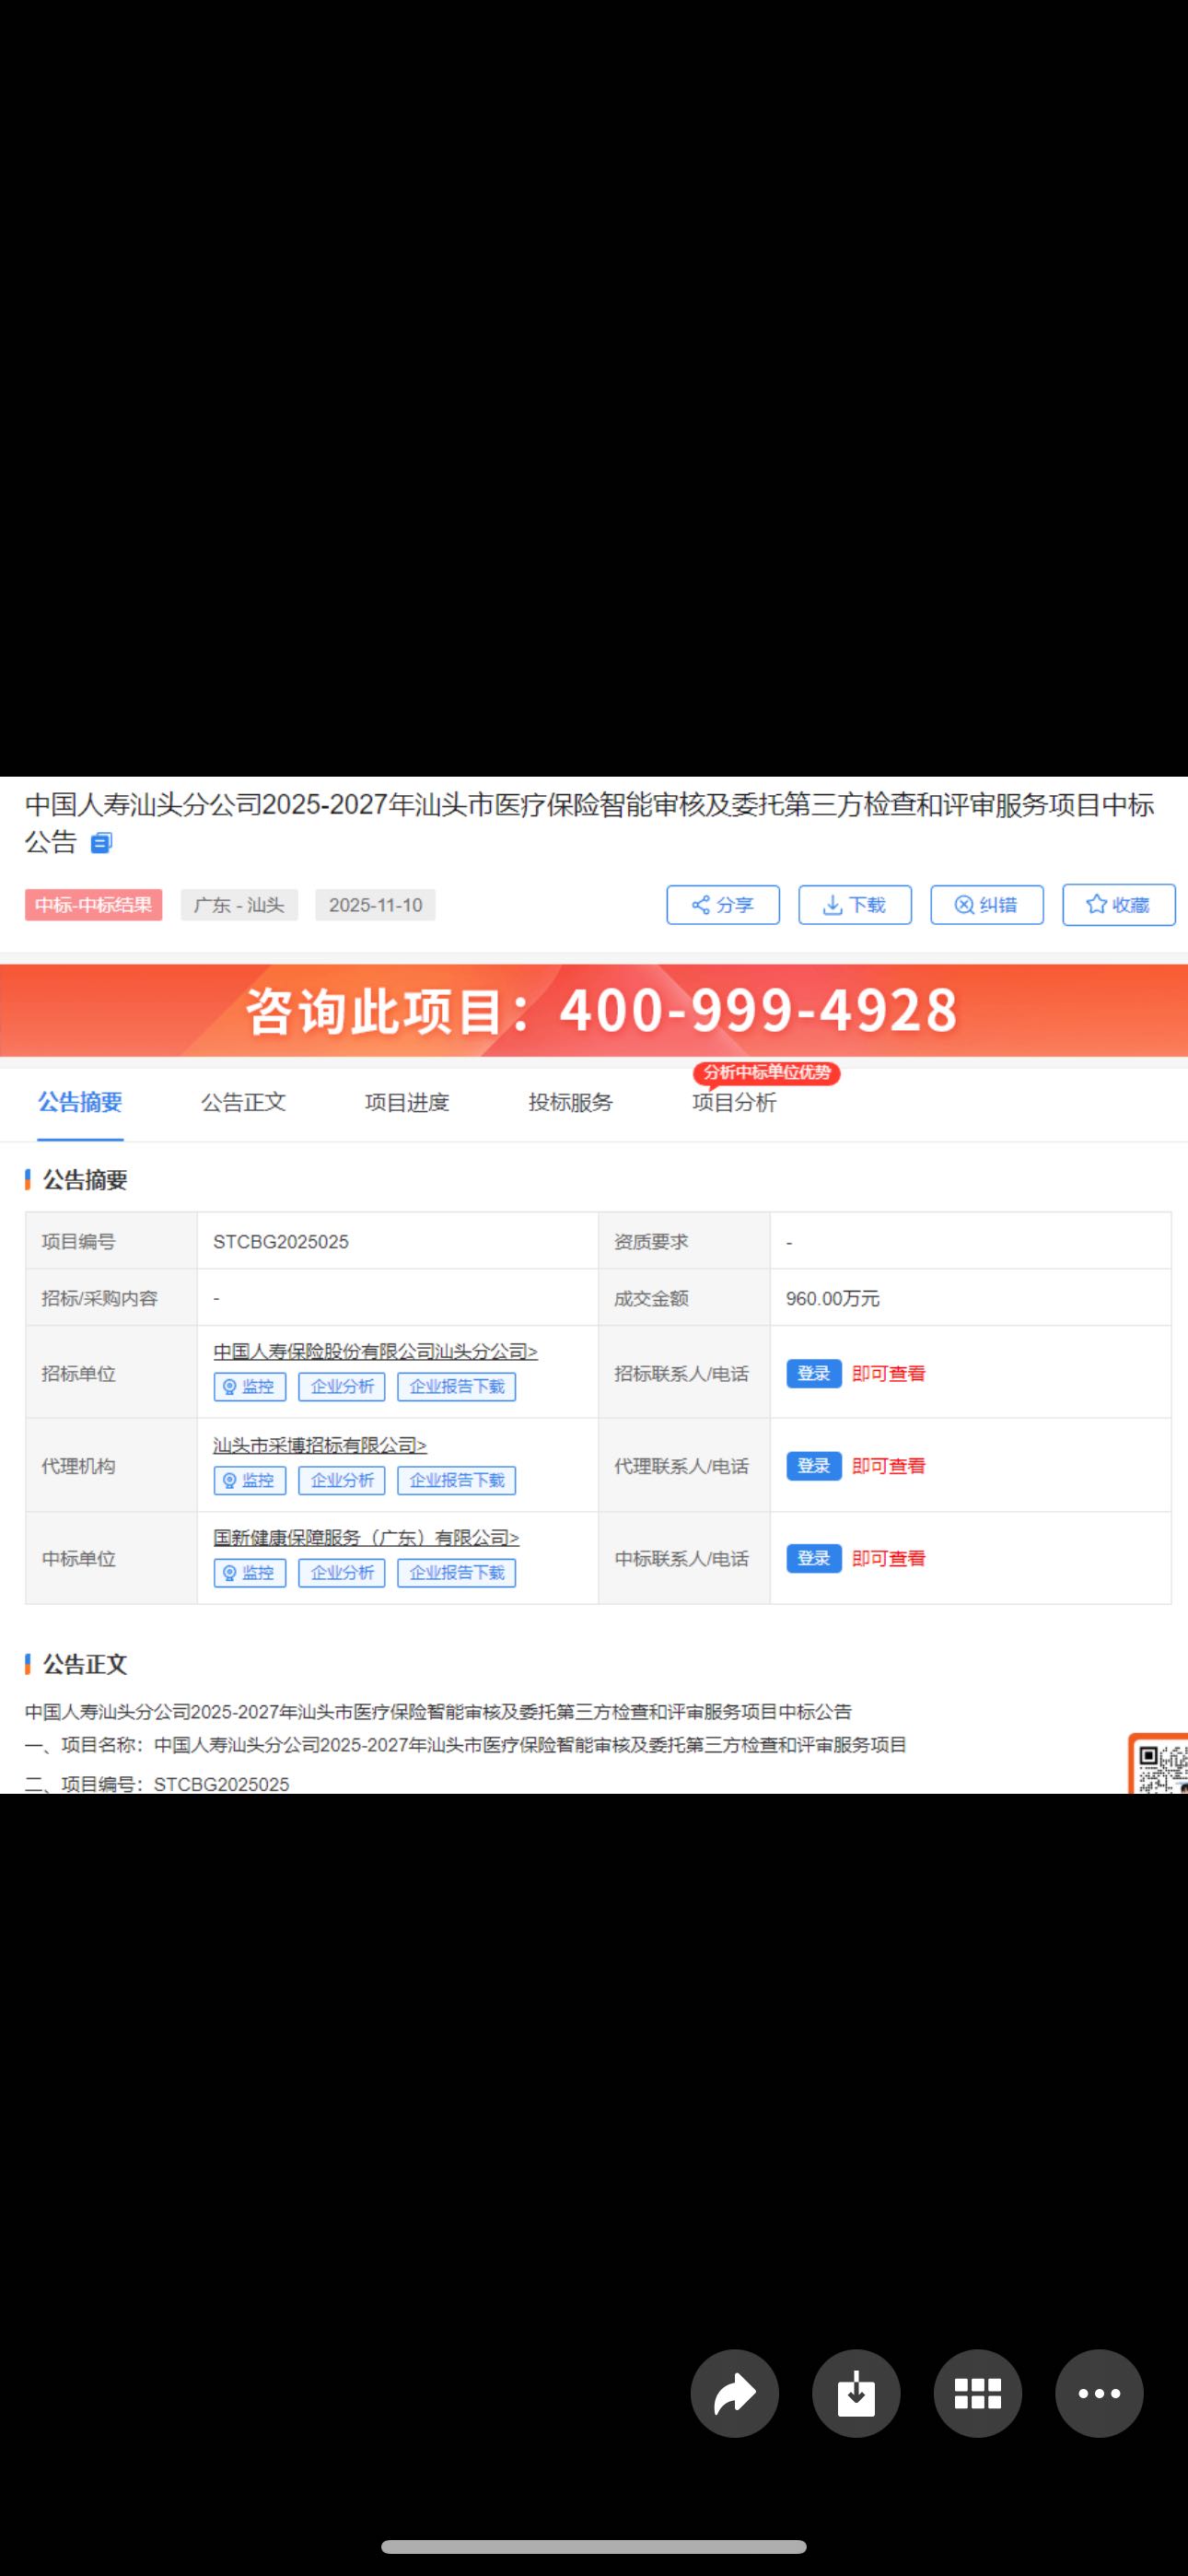Download the announcement with 下载 button
1188x2576 pixels.
click(855, 905)
